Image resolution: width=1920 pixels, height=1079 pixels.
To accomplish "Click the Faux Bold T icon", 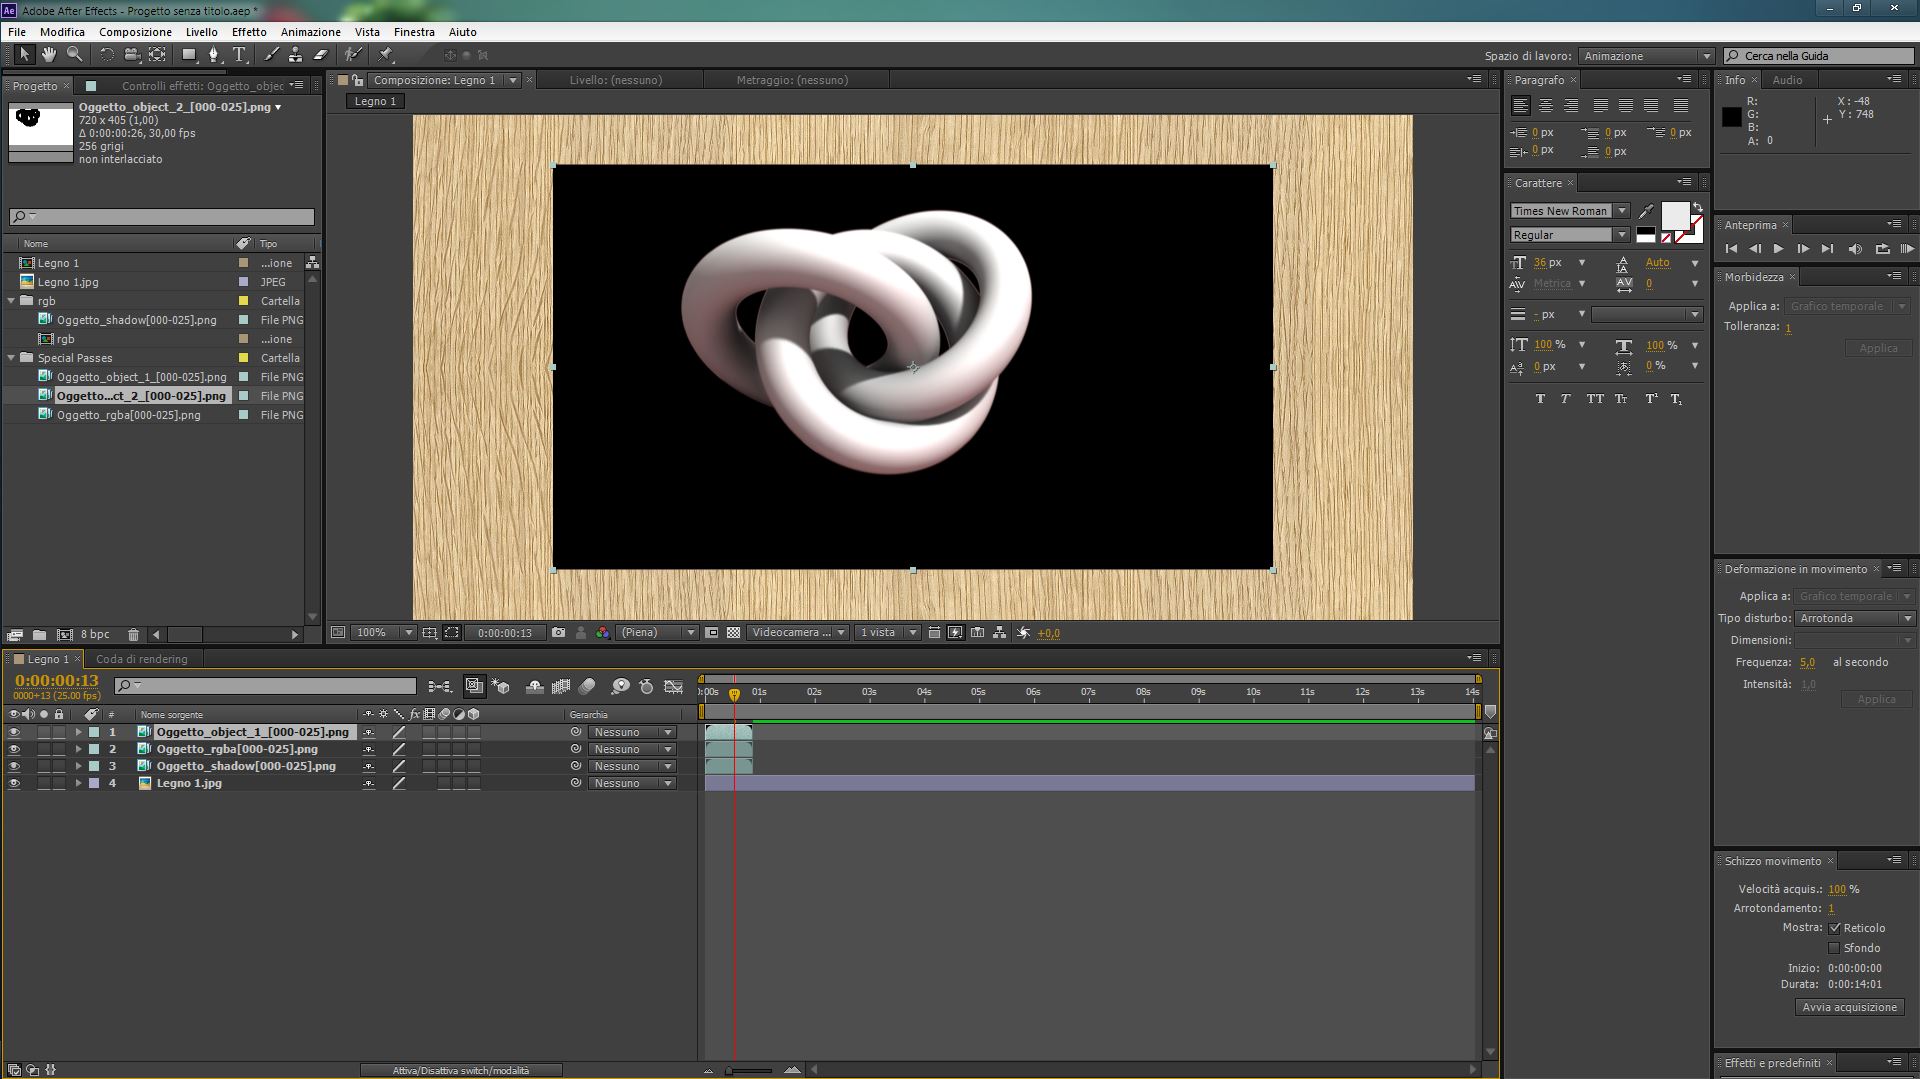I will click(1540, 399).
